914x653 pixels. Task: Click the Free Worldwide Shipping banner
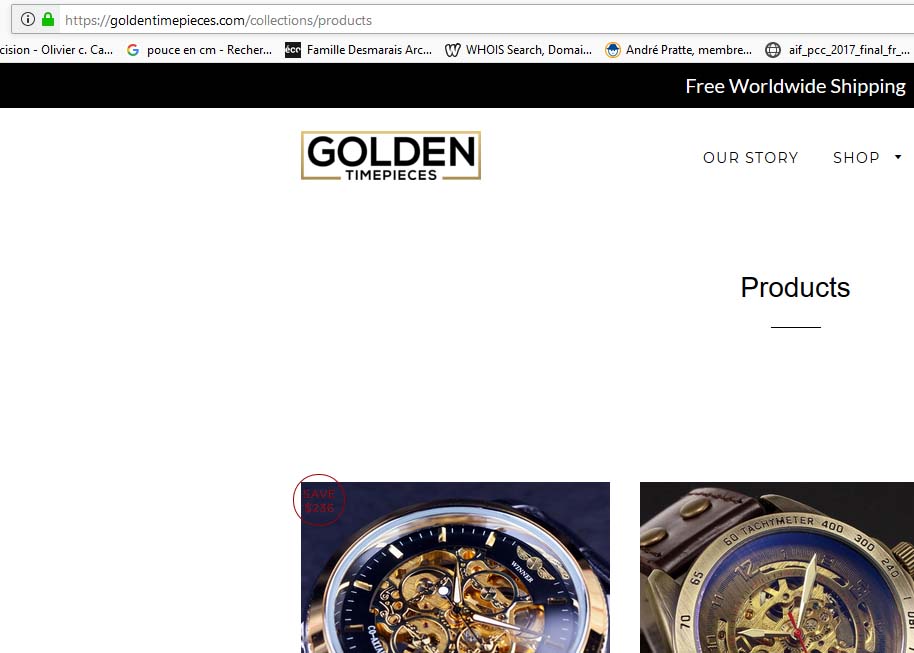coord(795,86)
